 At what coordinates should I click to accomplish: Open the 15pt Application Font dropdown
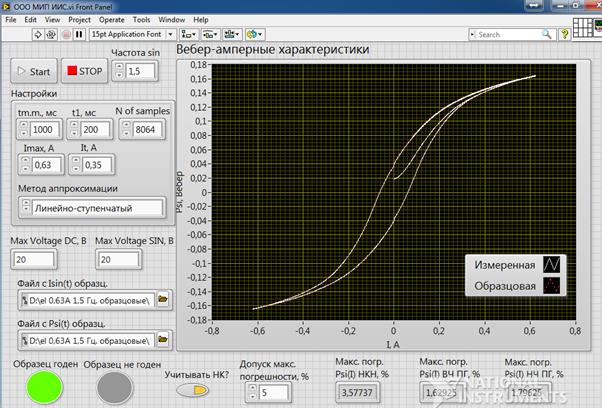[133, 35]
